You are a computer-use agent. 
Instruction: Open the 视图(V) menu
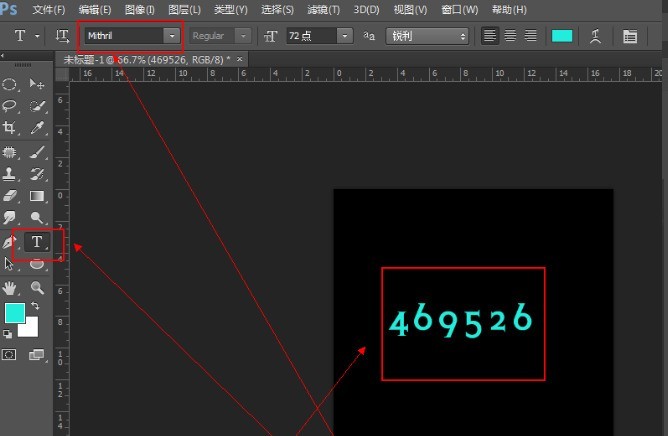tap(410, 9)
